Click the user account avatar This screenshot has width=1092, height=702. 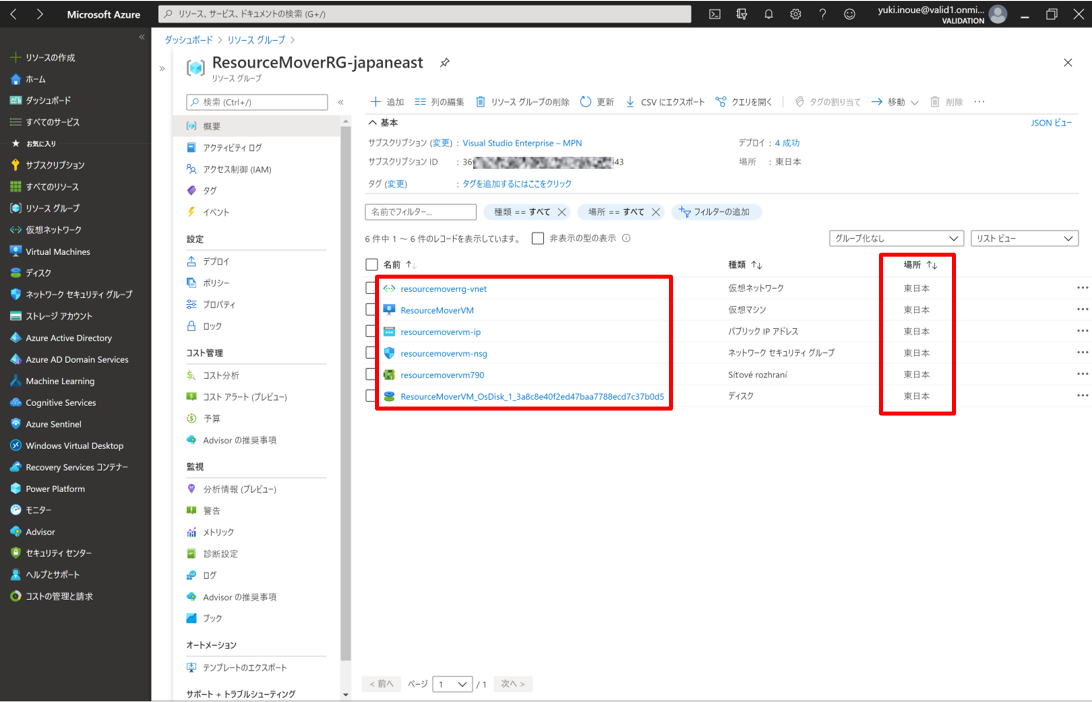[x=998, y=14]
